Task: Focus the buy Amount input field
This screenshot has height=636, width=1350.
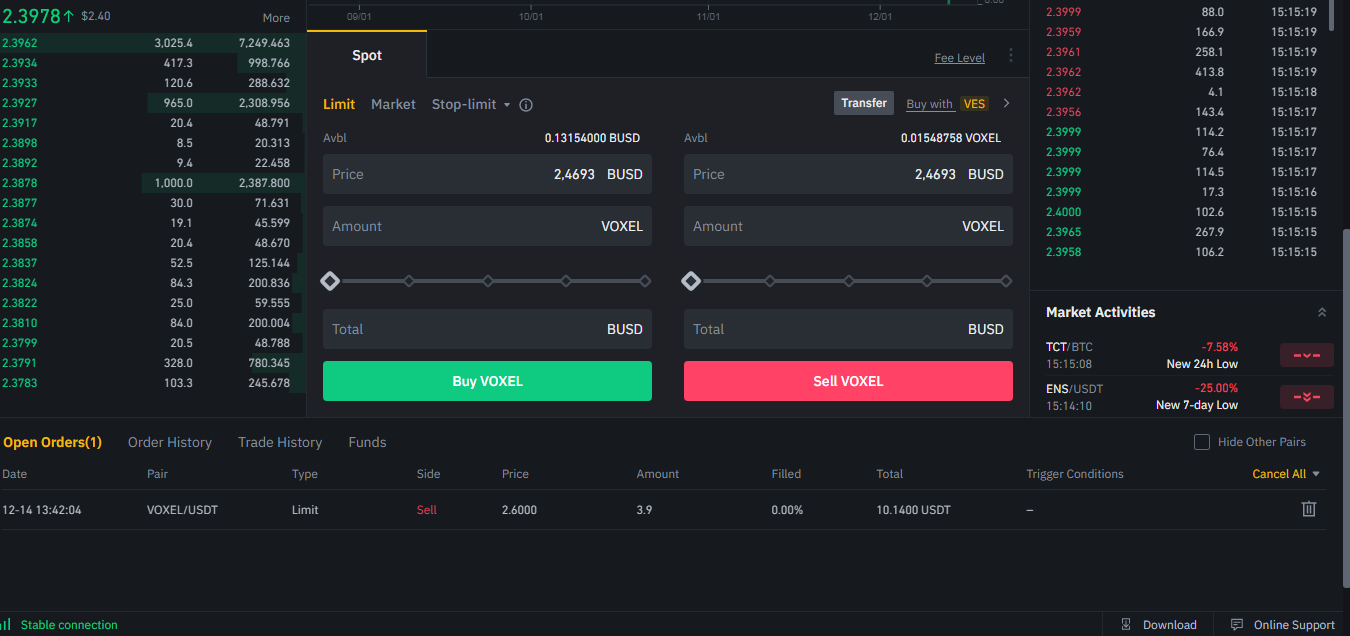Action: 487,226
